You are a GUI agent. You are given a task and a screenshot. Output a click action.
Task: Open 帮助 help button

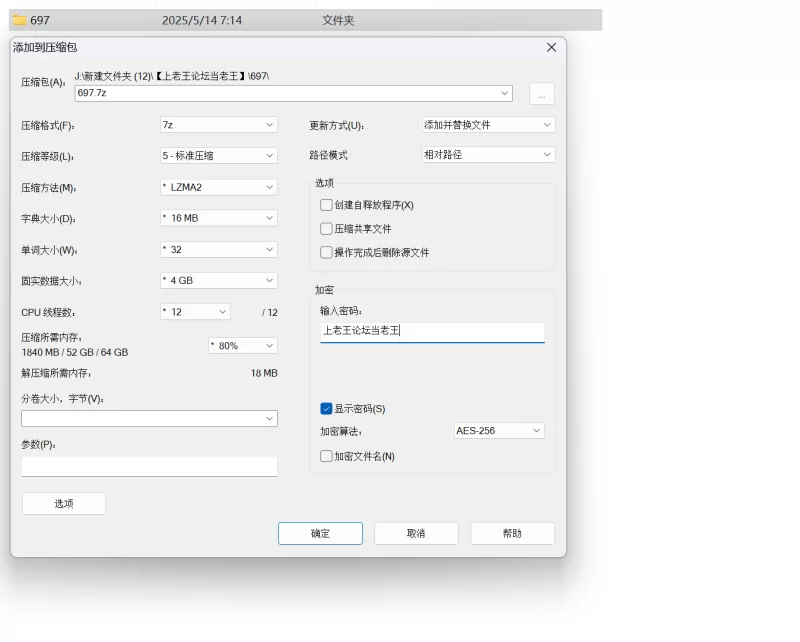pyautogui.click(x=512, y=533)
